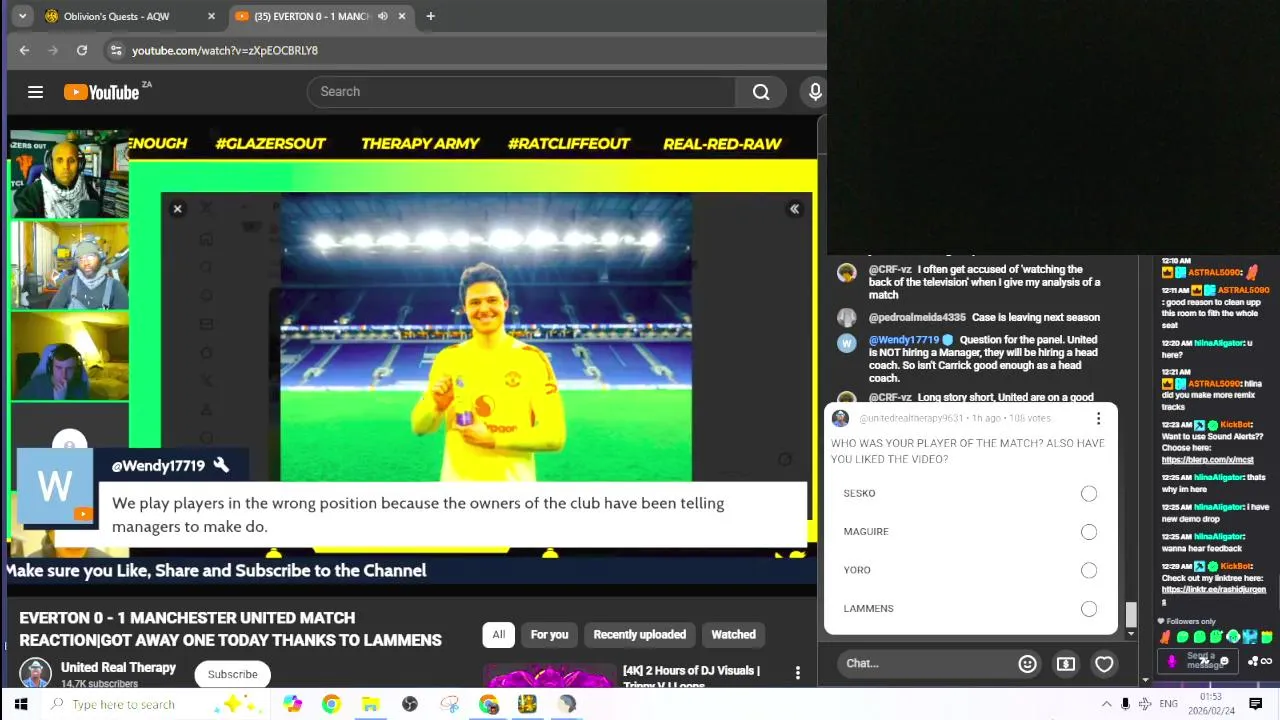Open OBS Studio from the taskbar

pos(409,704)
